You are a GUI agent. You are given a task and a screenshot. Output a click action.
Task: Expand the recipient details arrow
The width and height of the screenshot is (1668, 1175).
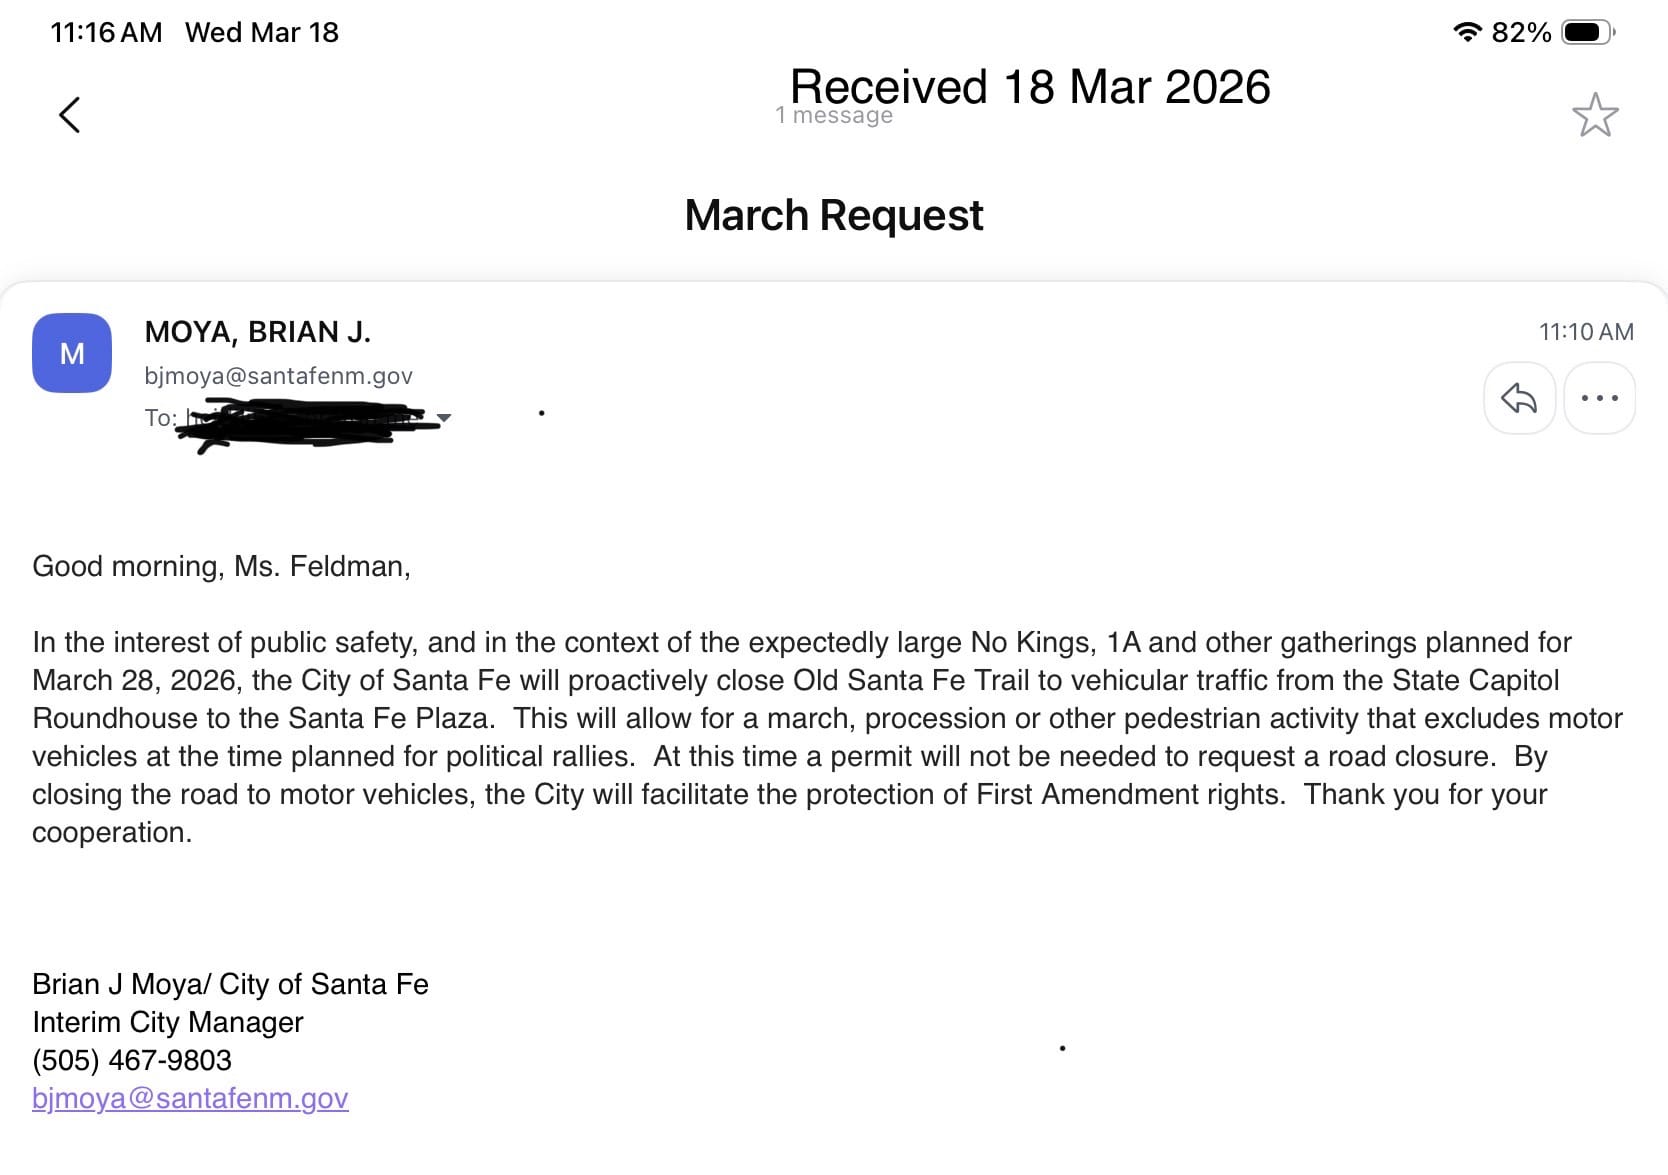pos(445,417)
